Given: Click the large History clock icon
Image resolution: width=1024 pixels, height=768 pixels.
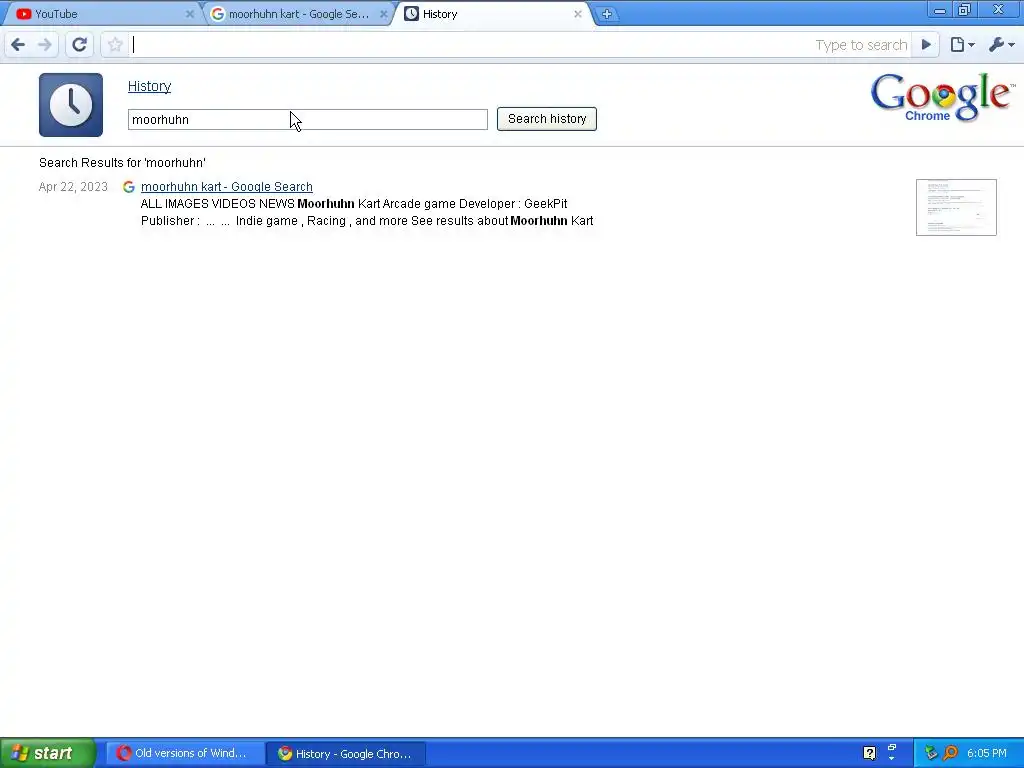Looking at the screenshot, I should click(71, 104).
